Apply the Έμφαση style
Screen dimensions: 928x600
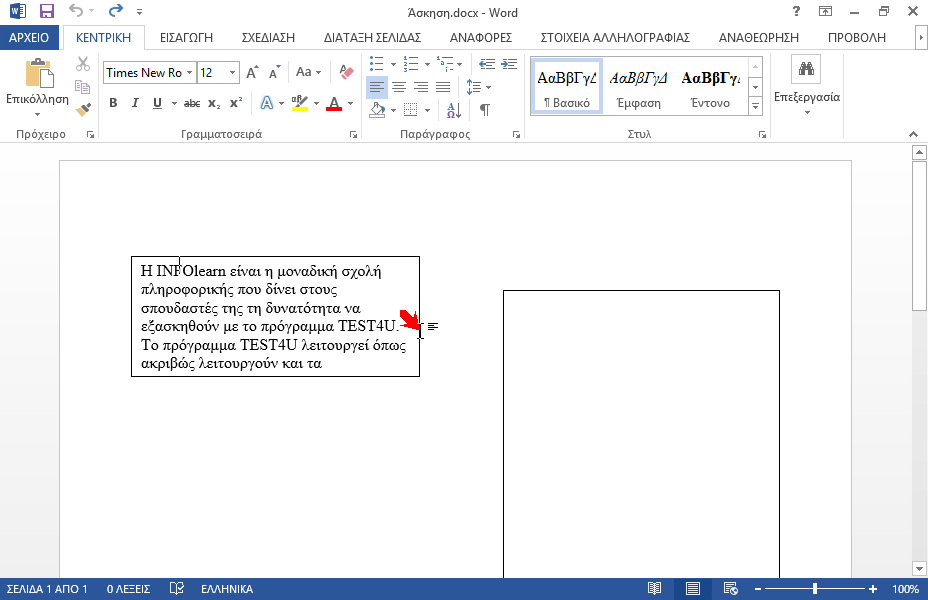pos(639,86)
